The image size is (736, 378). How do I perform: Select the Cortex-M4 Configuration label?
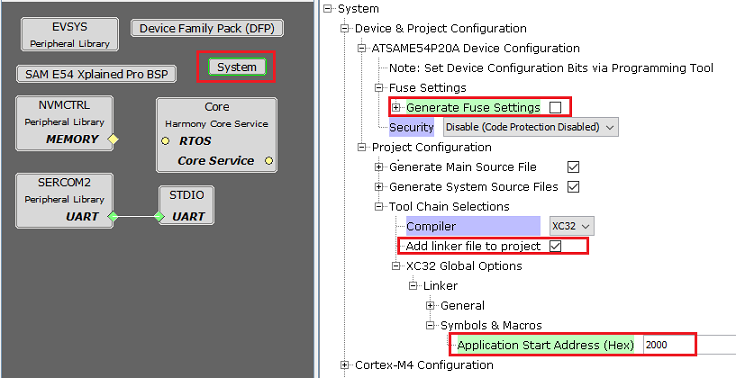pos(424,365)
